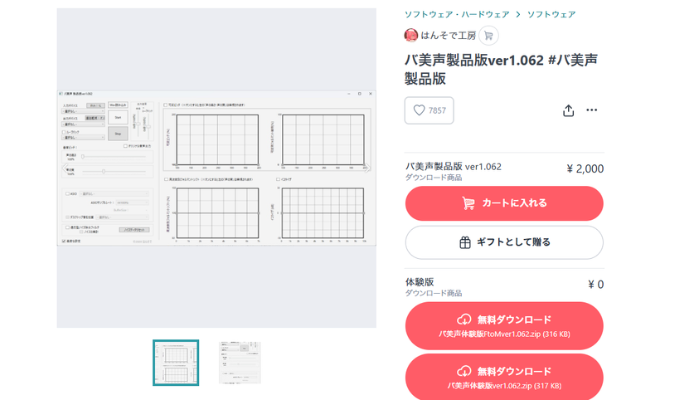Click the カートに入れる button
Screen dimensions: 700x400
(504, 203)
